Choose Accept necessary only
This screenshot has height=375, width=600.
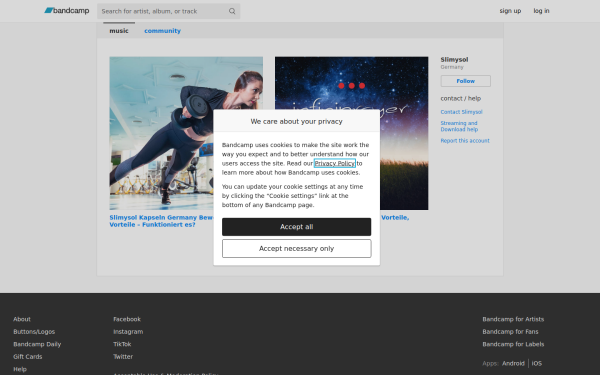(x=296, y=248)
